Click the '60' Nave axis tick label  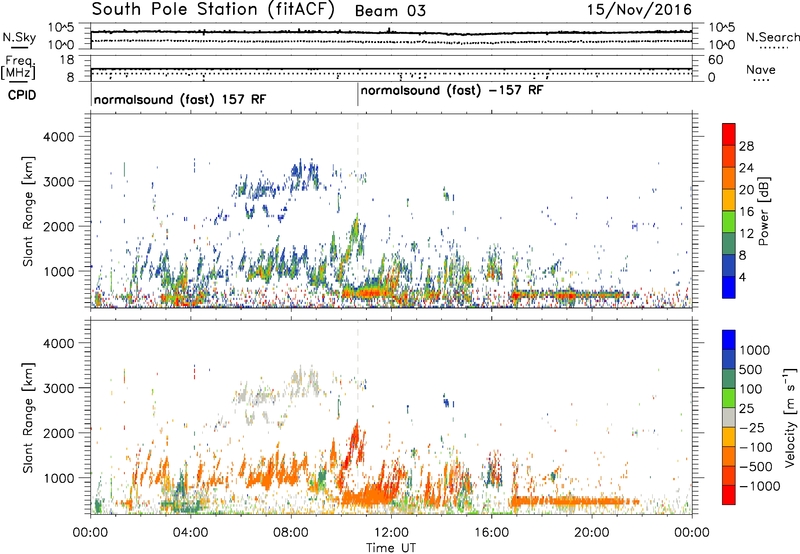[x=716, y=60]
